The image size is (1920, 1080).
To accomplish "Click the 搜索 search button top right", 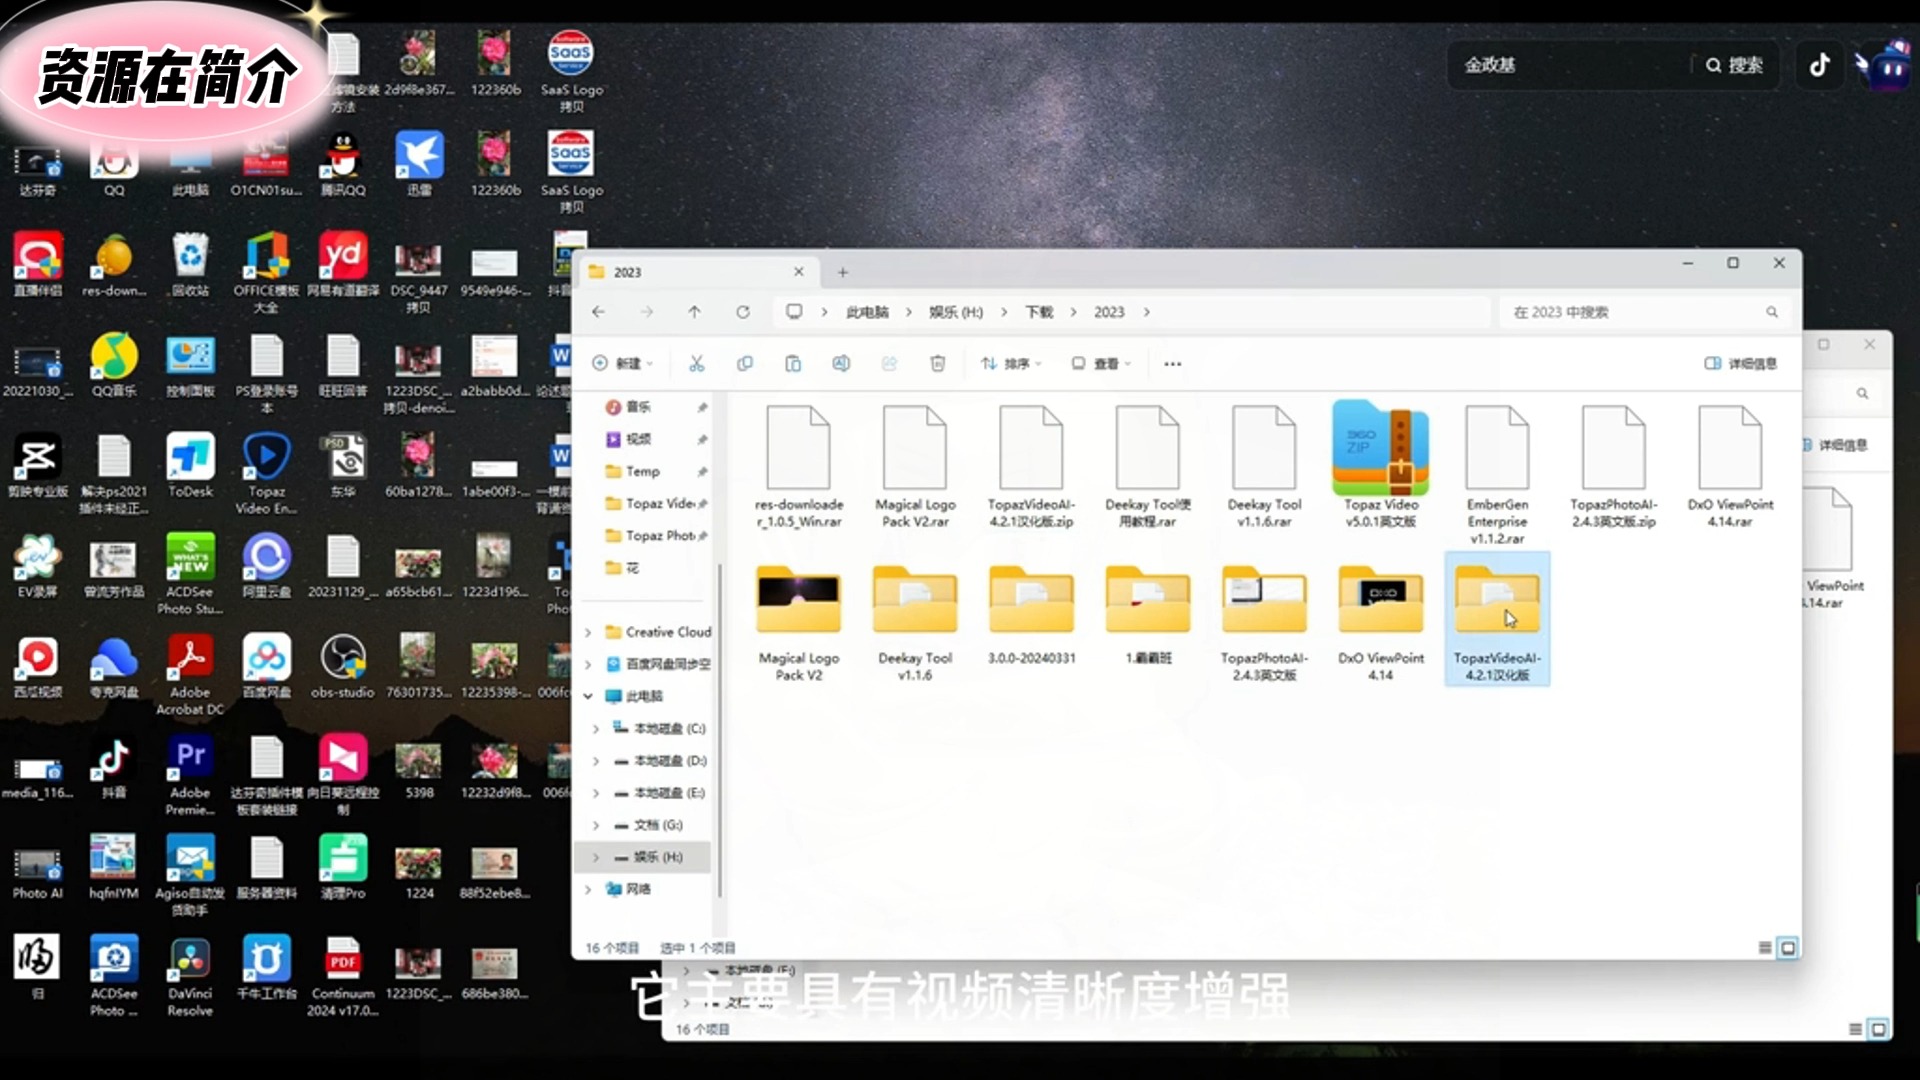I will point(1735,65).
